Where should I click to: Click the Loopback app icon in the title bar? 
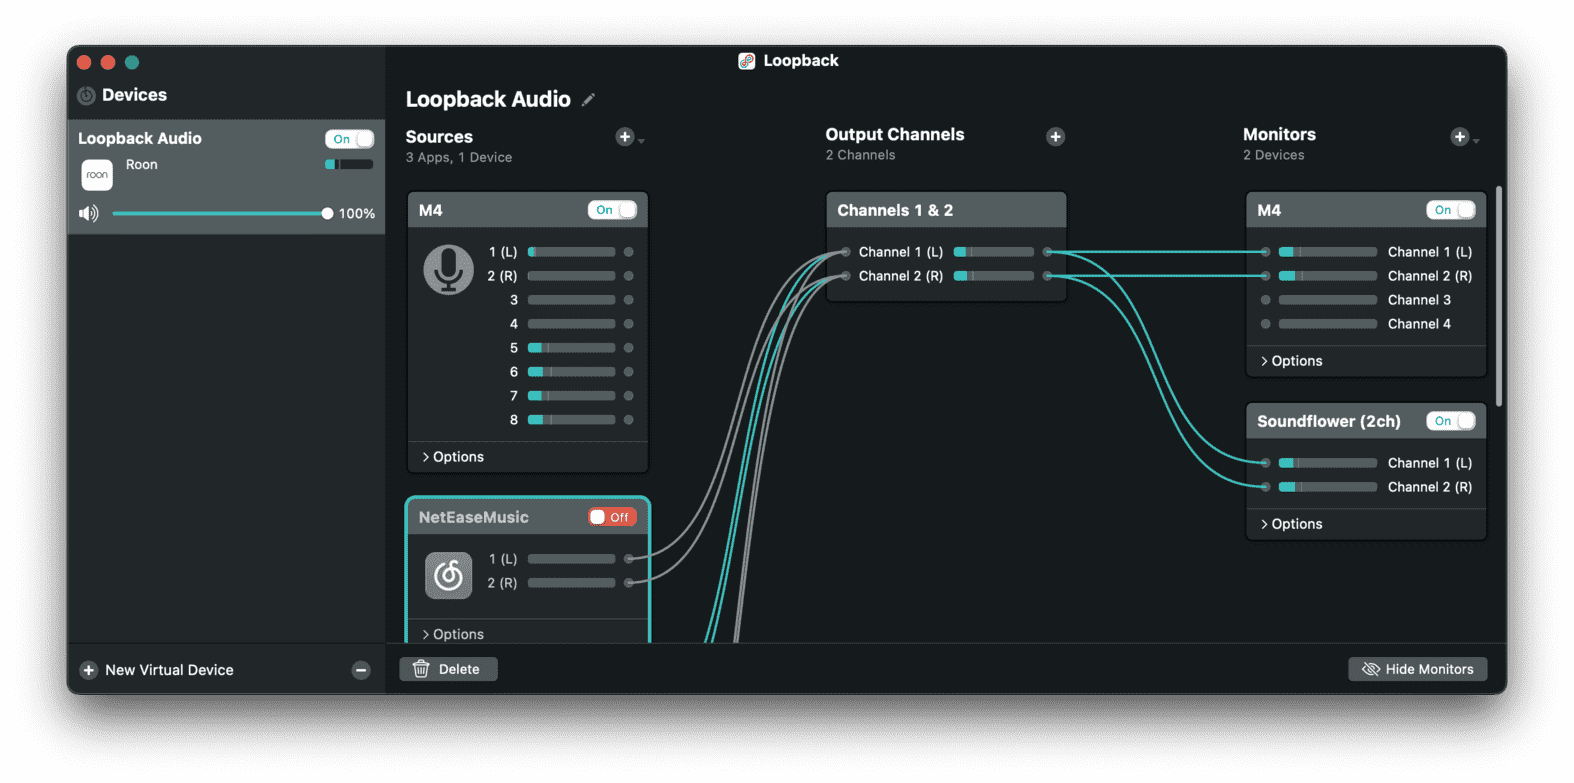coord(746,61)
